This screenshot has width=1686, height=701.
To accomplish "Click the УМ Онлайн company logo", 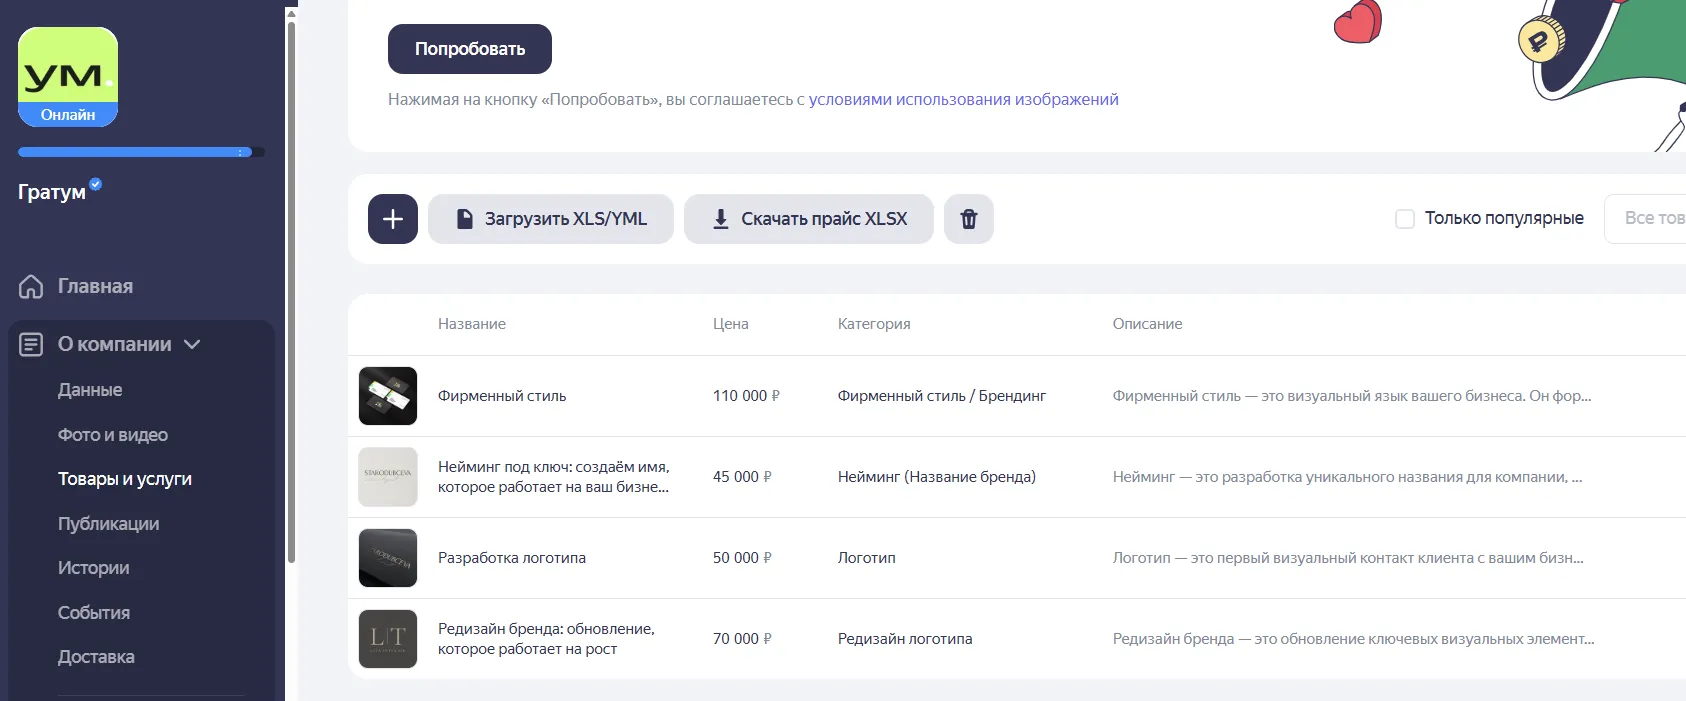I will (x=68, y=77).
